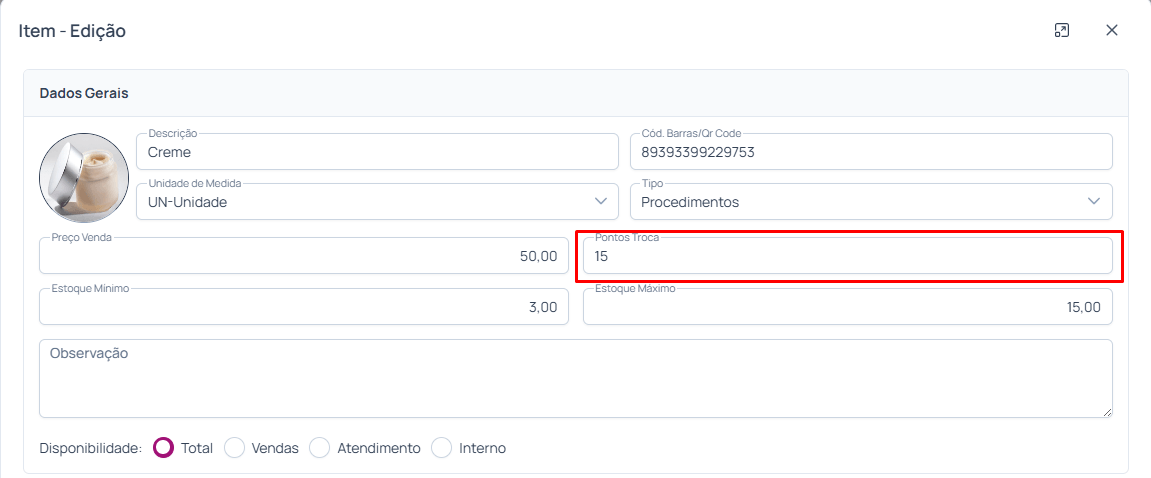Choose the Vendas availability radio button

234,447
